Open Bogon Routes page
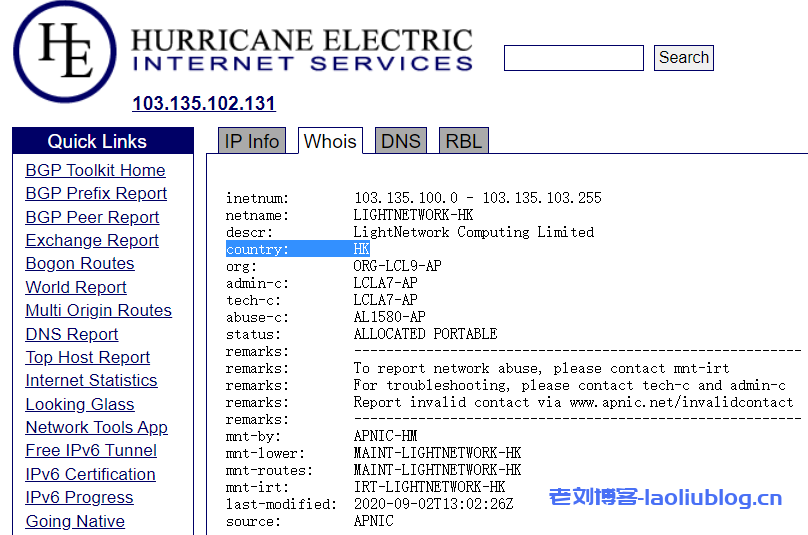The width and height of the screenshot is (808, 535). click(x=80, y=263)
